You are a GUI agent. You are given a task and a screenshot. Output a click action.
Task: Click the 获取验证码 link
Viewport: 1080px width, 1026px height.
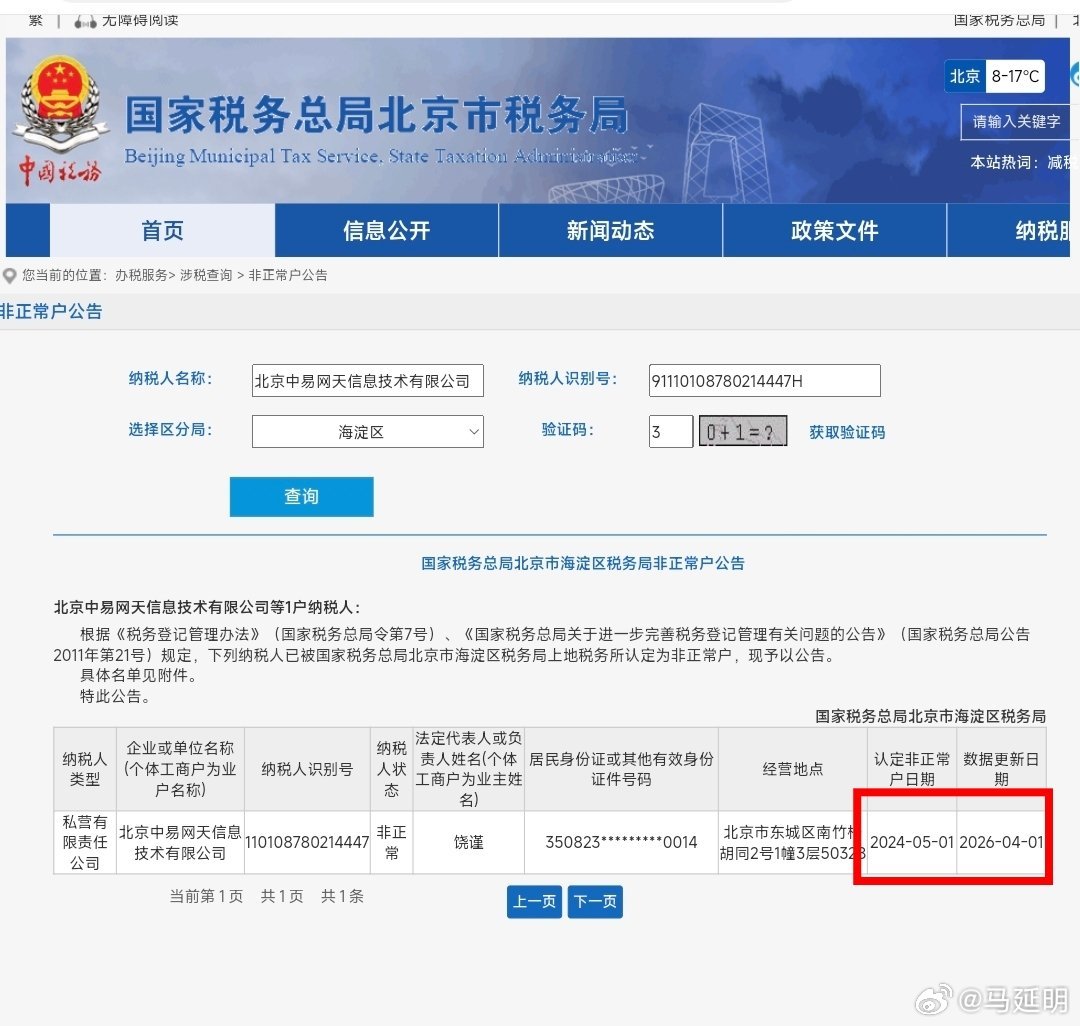(847, 431)
